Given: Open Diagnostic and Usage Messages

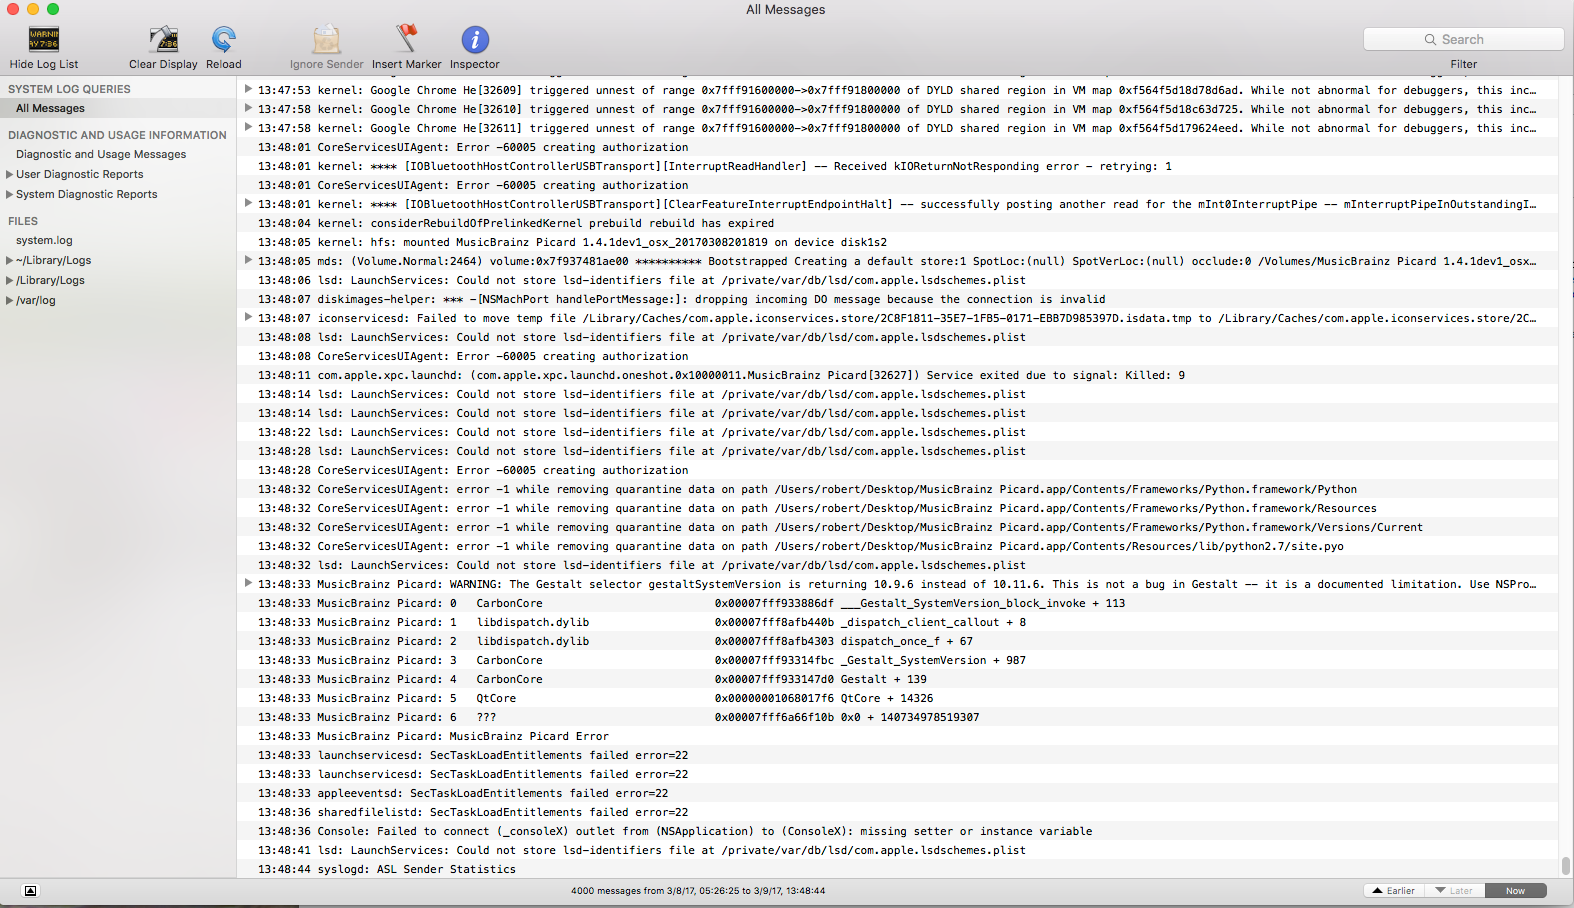Looking at the screenshot, I should click(x=101, y=154).
